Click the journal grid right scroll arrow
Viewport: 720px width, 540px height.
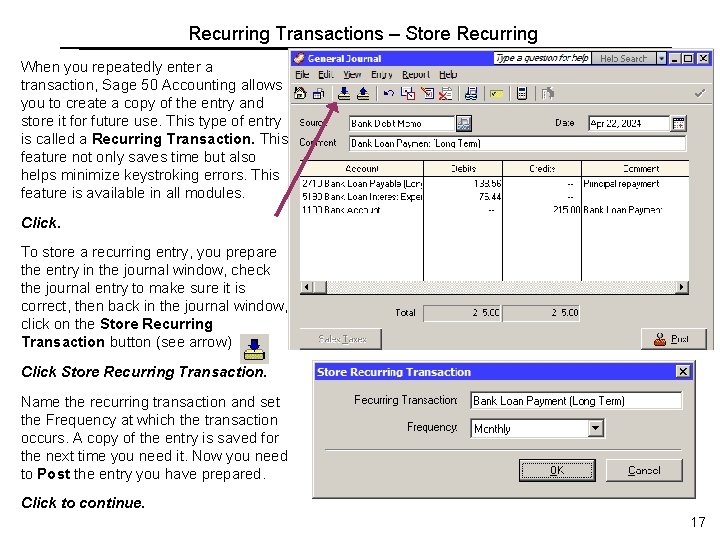pyautogui.click(x=681, y=287)
